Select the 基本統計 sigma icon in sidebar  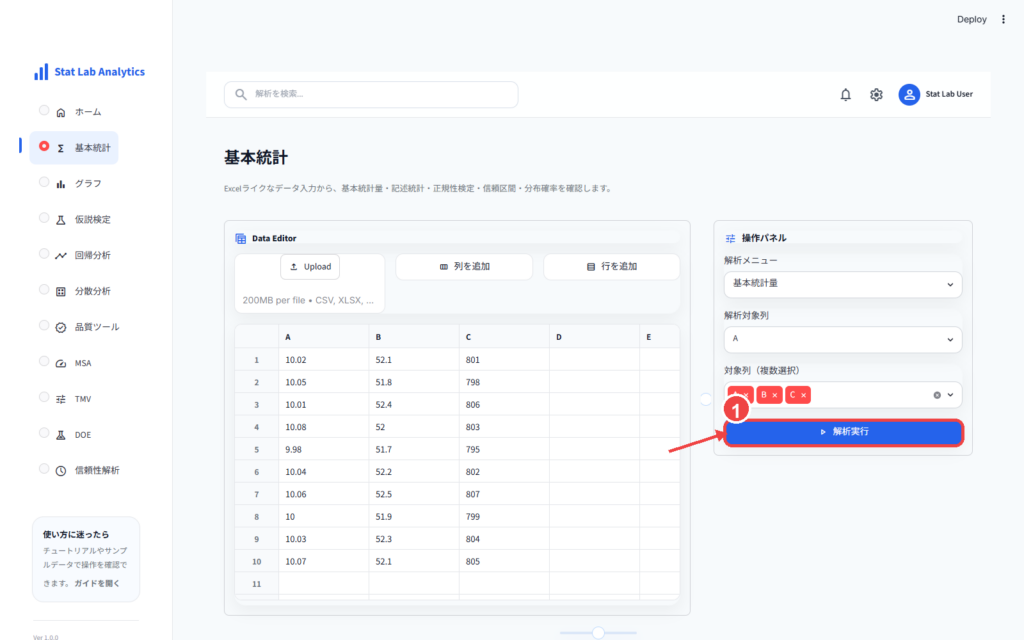tap(61, 148)
